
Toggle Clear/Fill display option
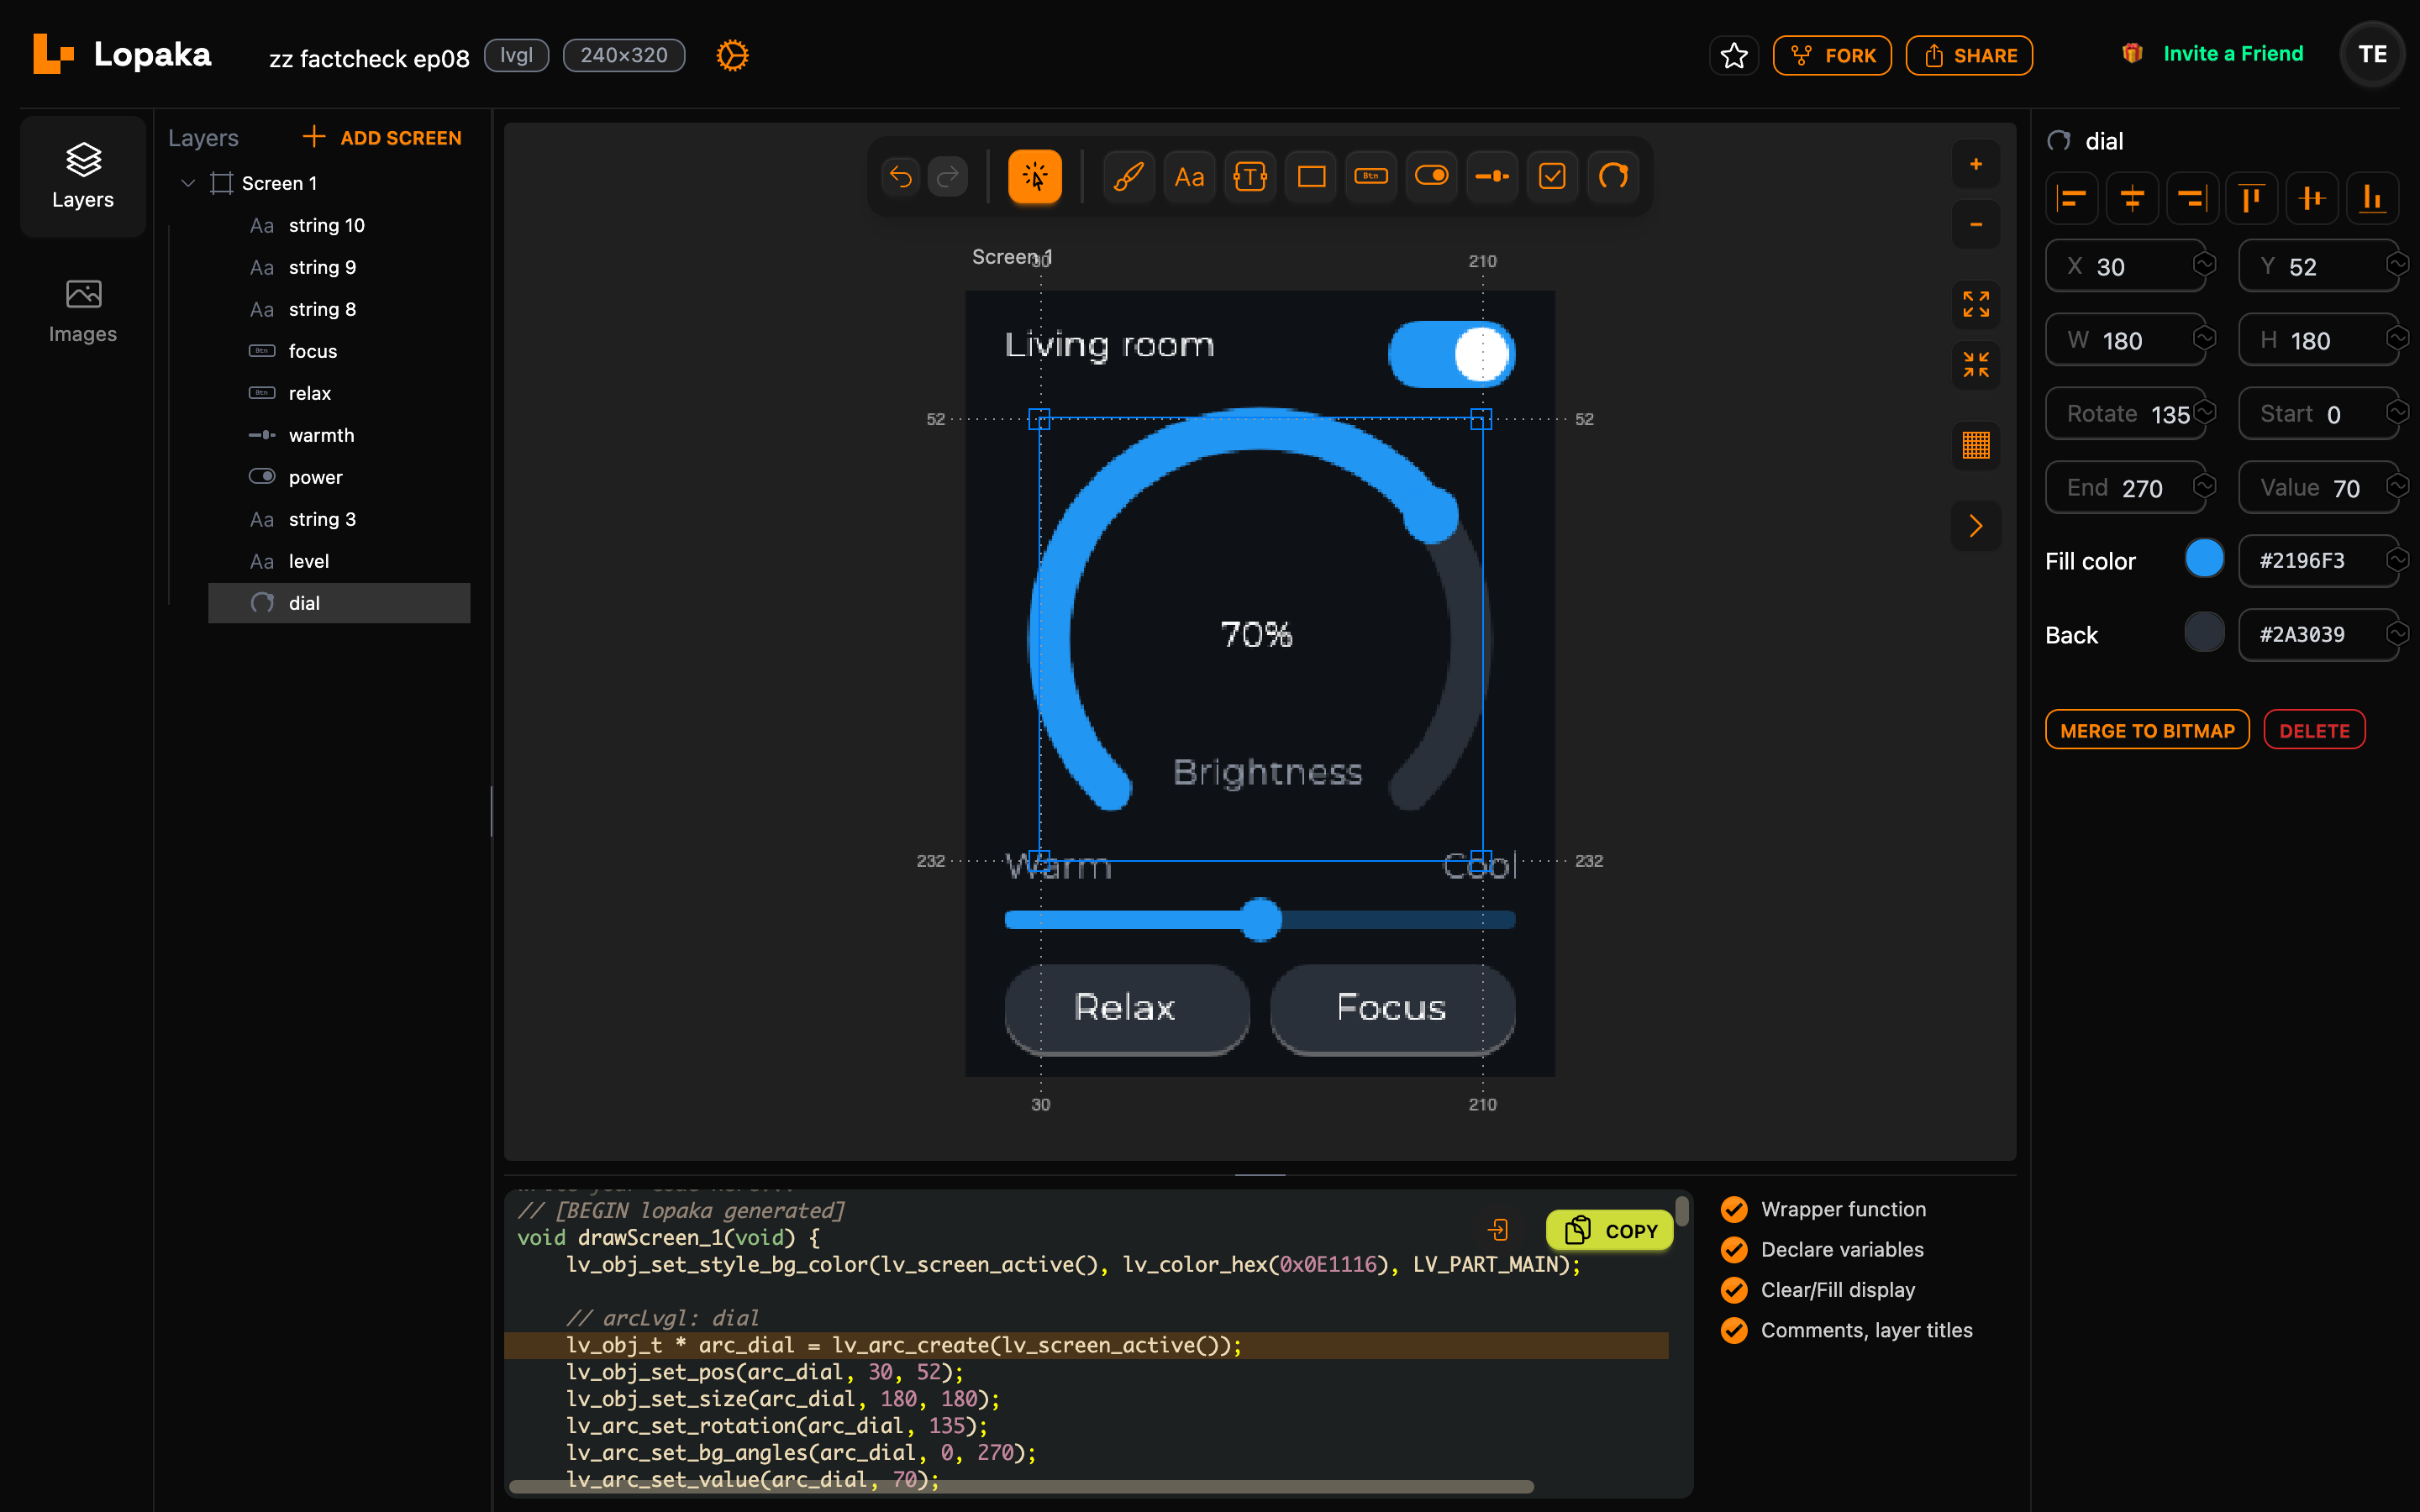tap(1818, 1290)
